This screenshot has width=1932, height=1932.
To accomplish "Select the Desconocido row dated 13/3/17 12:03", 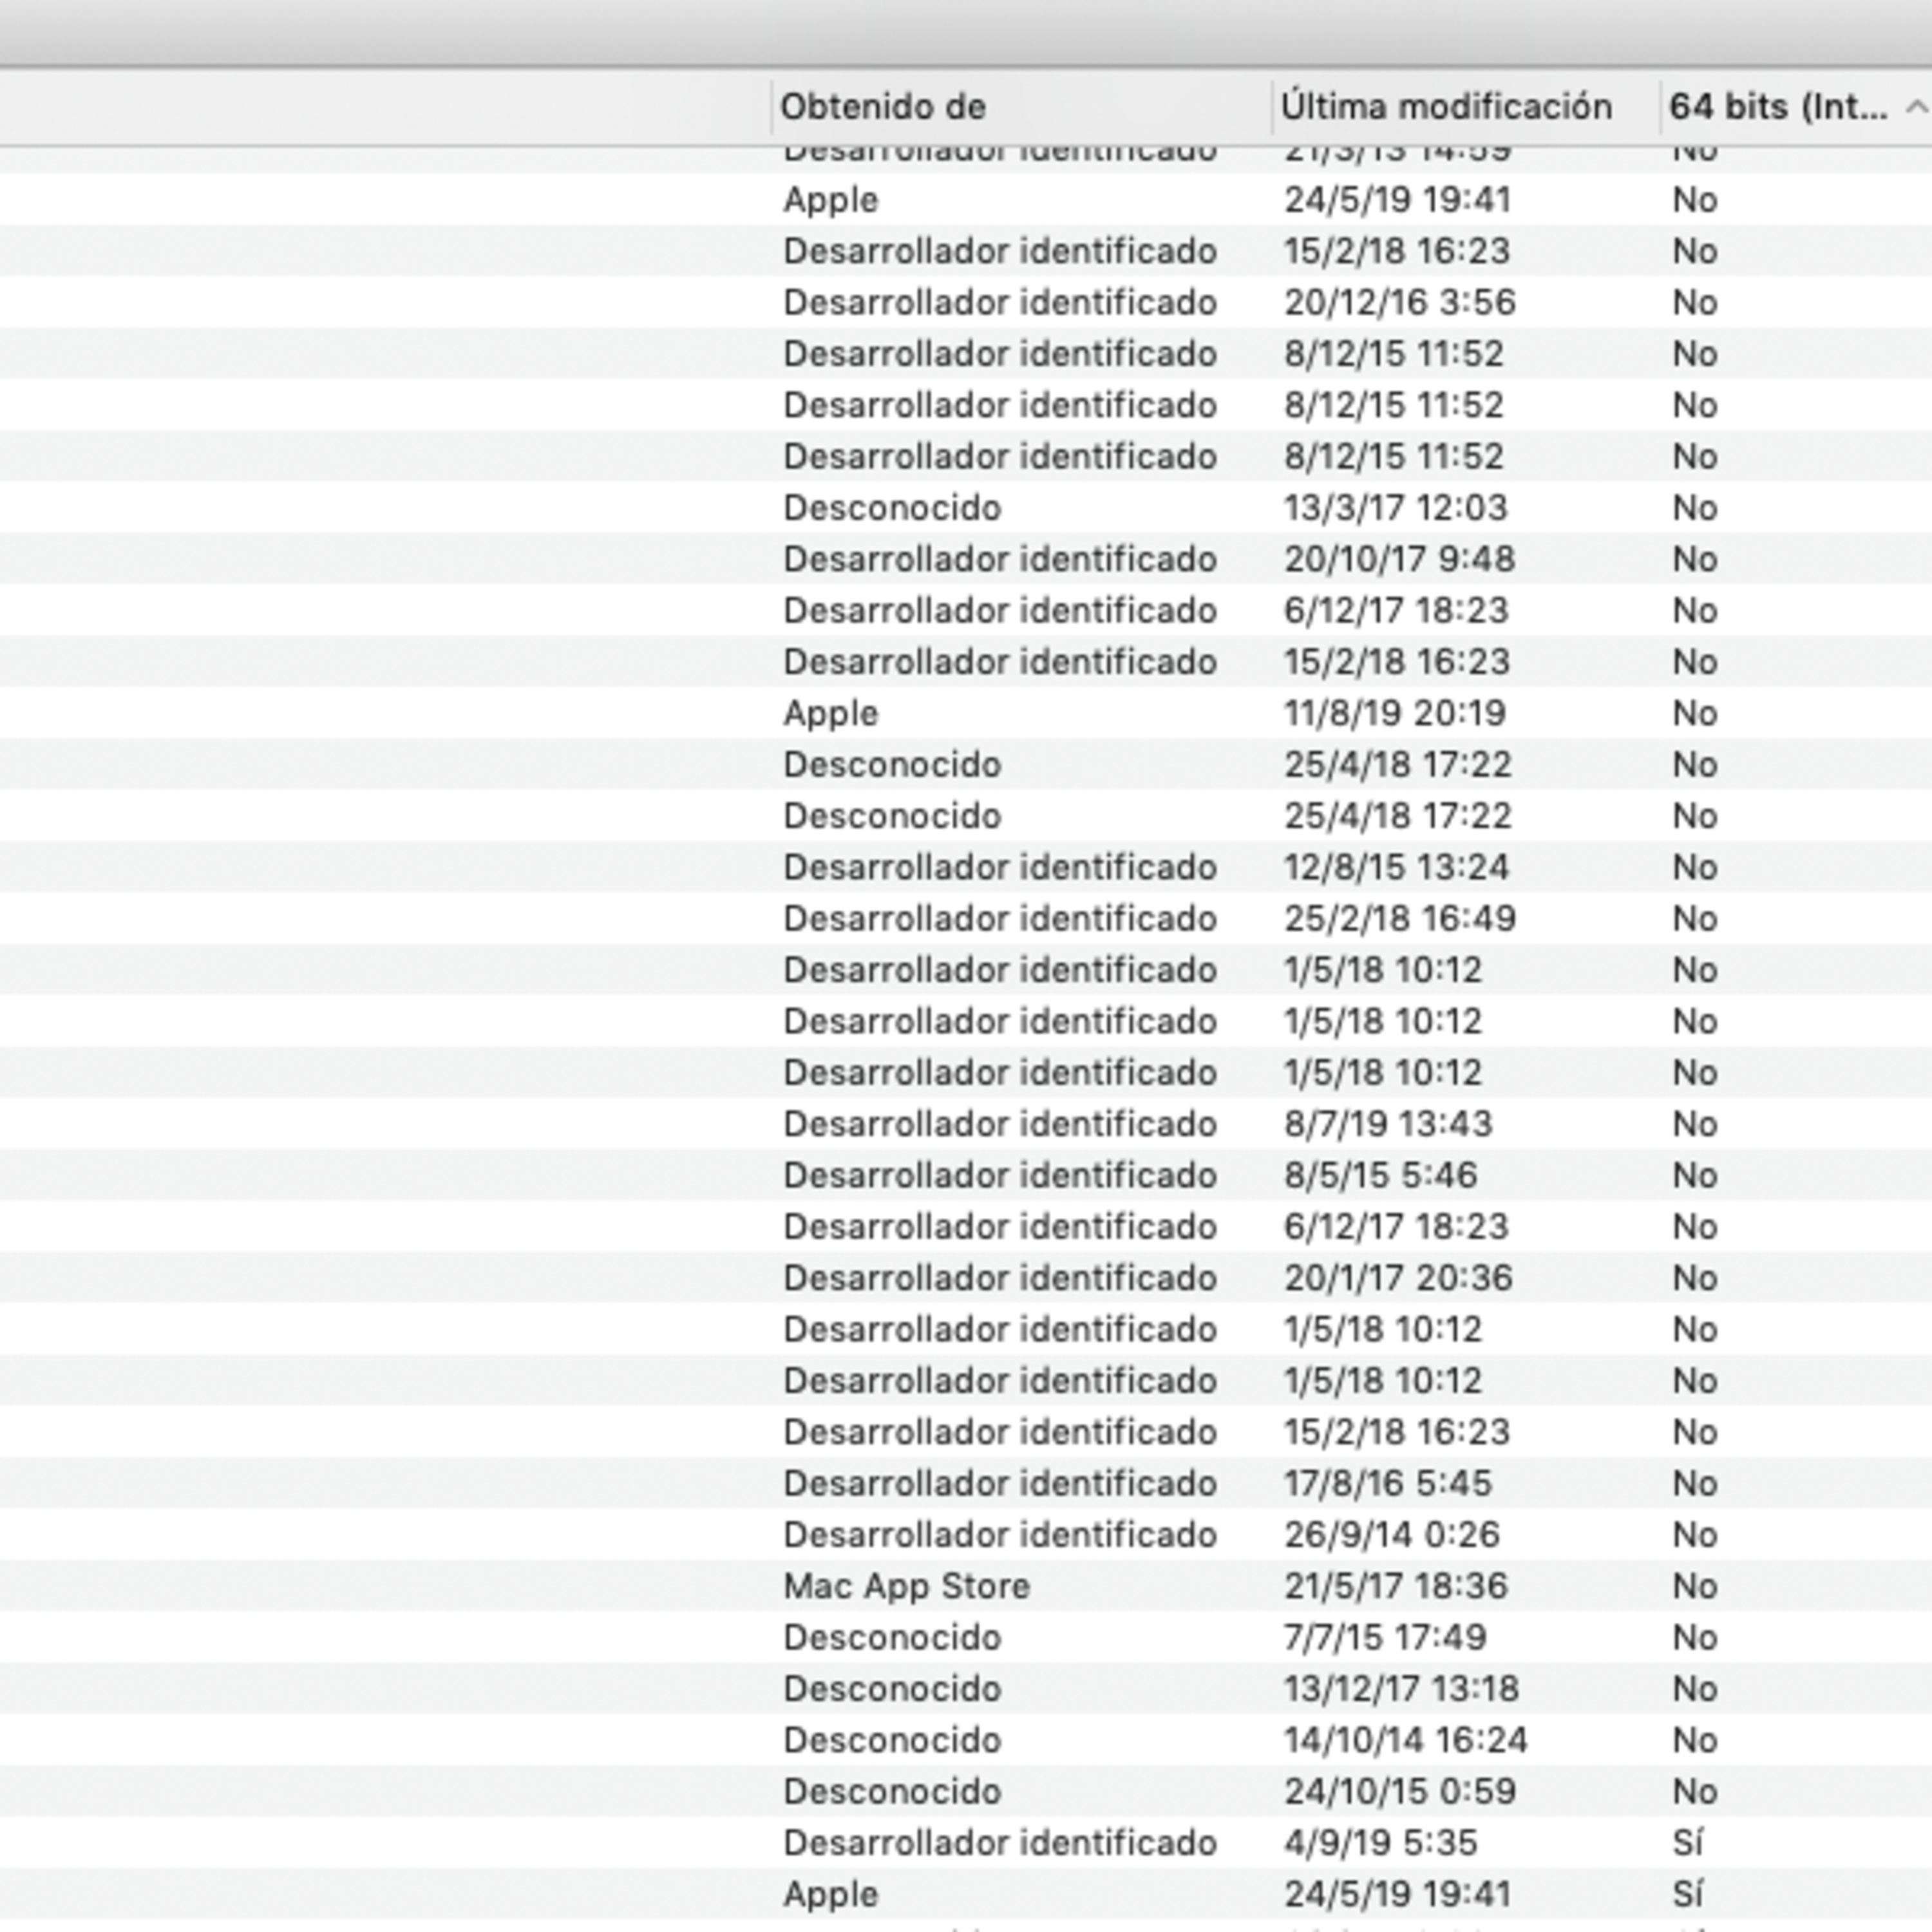I will click(892, 508).
